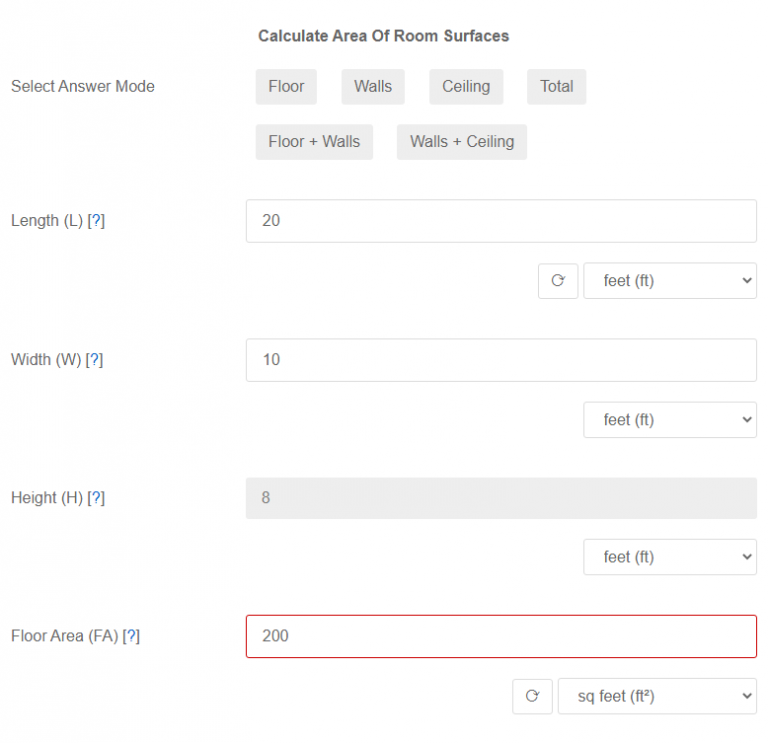Click the Length input field
768x743 pixels.
click(501, 221)
